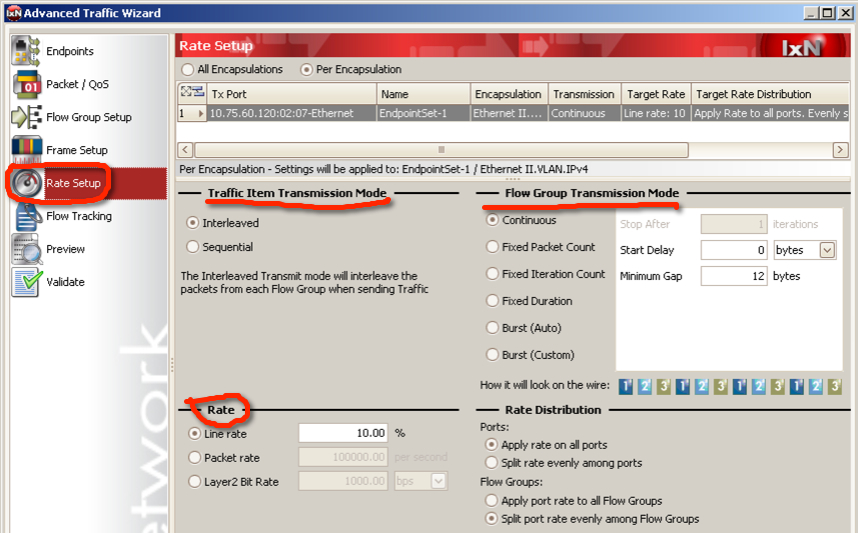858x533 pixels.
Task: Switch to Frame Setup page
Action: (x=77, y=150)
